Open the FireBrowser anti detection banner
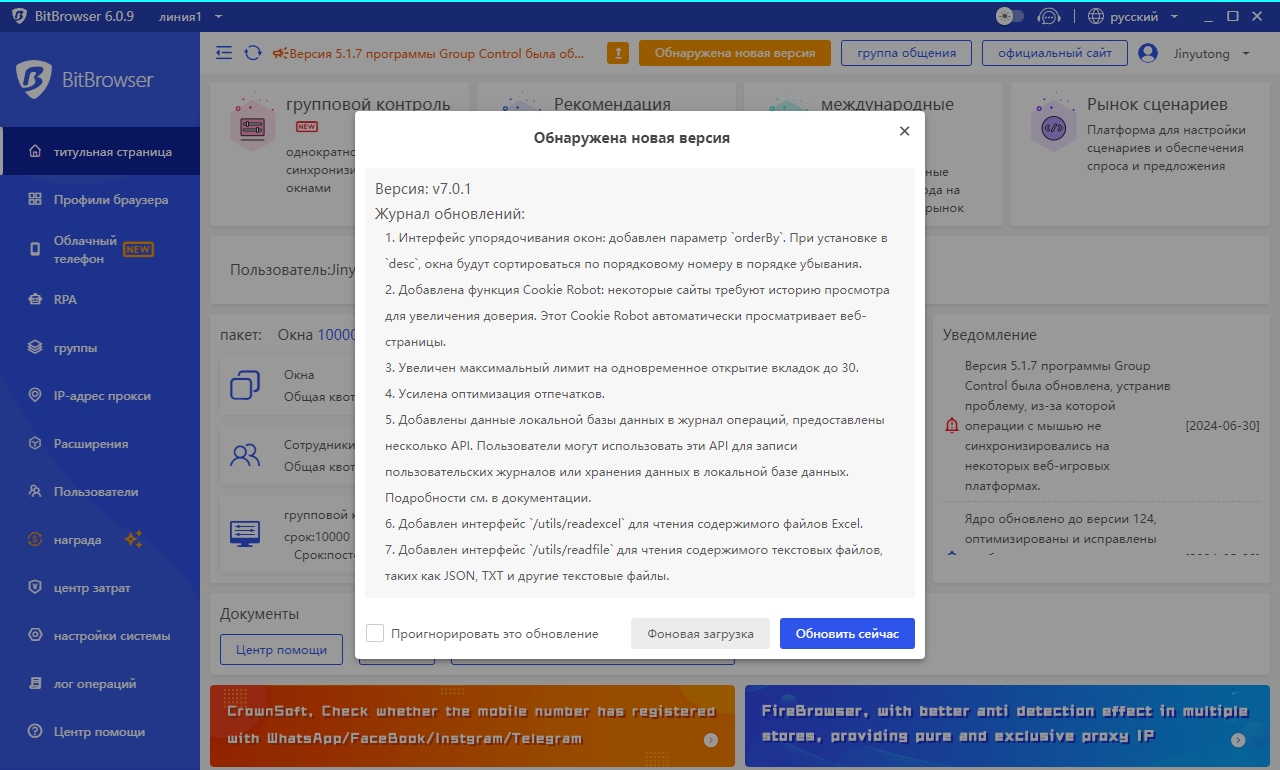This screenshot has height=770, width=1280. pos(1007,725)
